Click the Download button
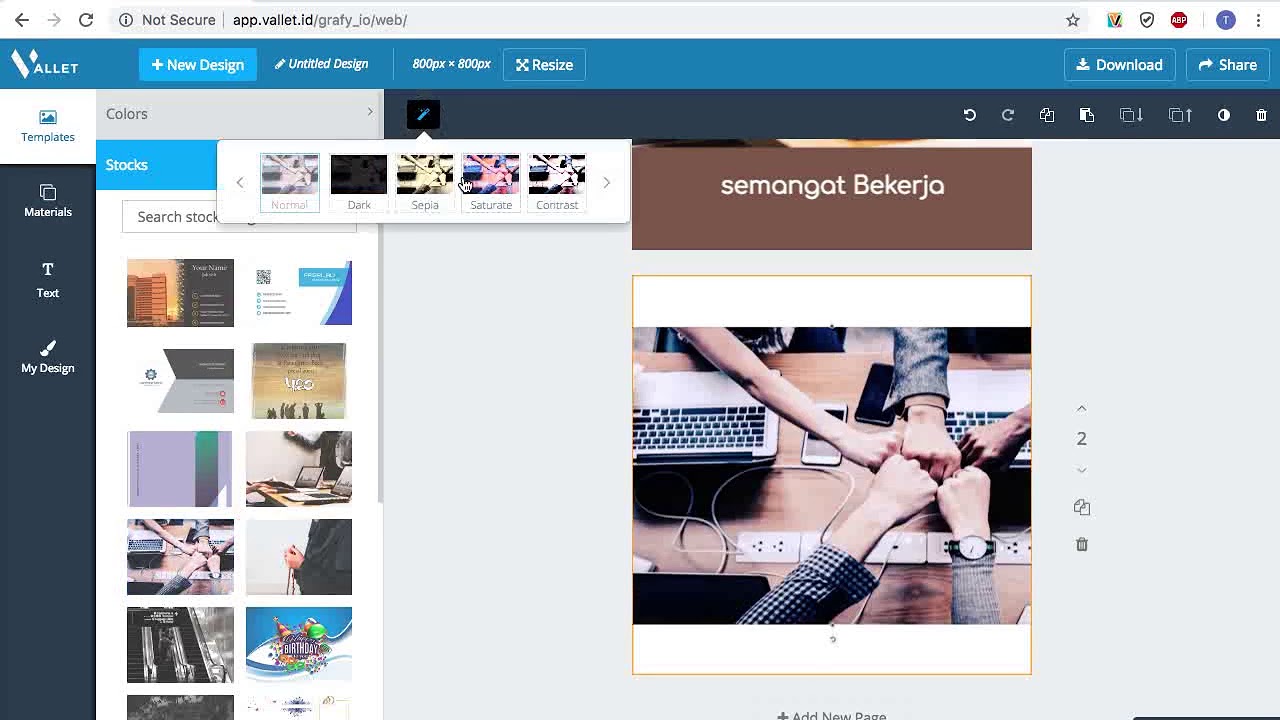1280x720 pixels. click(1119, 65)
